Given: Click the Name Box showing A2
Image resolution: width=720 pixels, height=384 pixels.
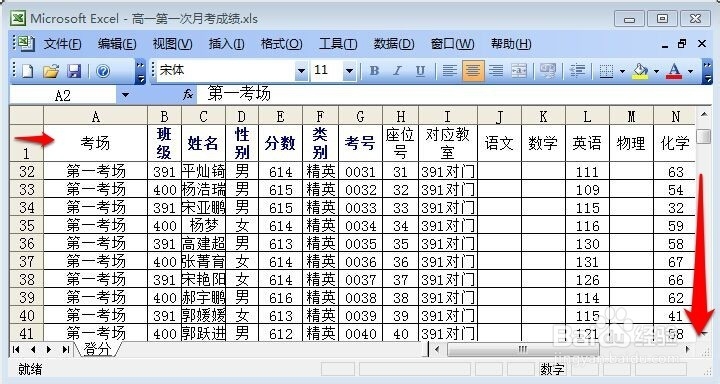Looking at the screenshot, I should point(63,96).
